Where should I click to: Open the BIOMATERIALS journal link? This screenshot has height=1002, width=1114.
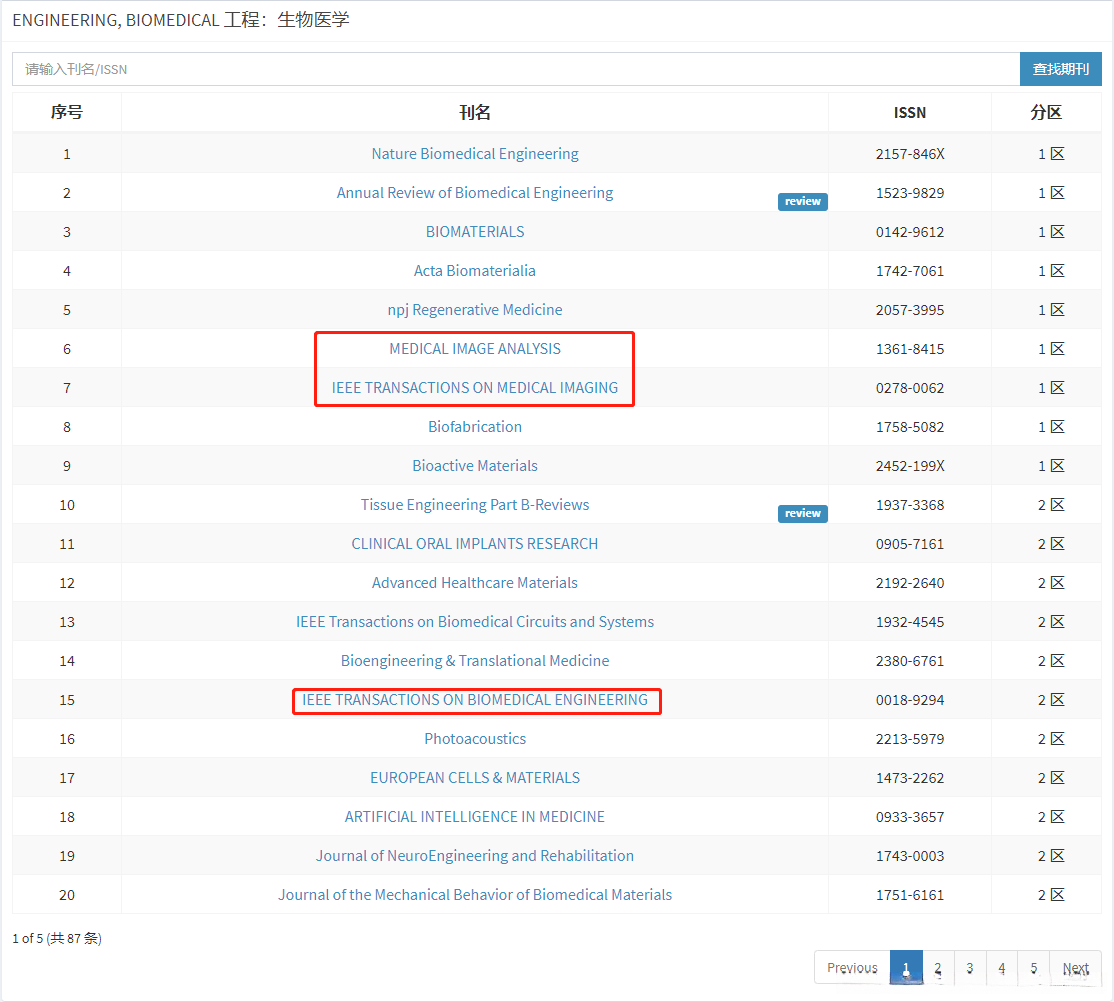coord(475,232)
